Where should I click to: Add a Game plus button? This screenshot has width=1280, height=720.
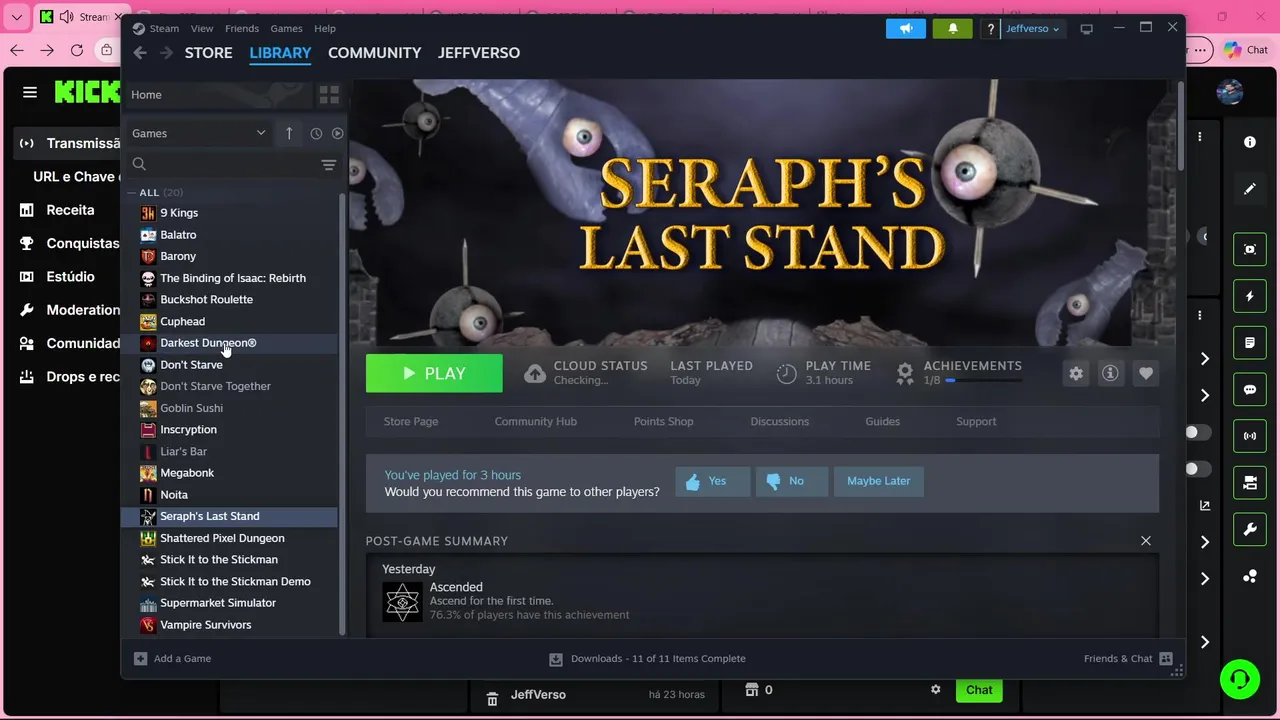click(x=172, y=658)
